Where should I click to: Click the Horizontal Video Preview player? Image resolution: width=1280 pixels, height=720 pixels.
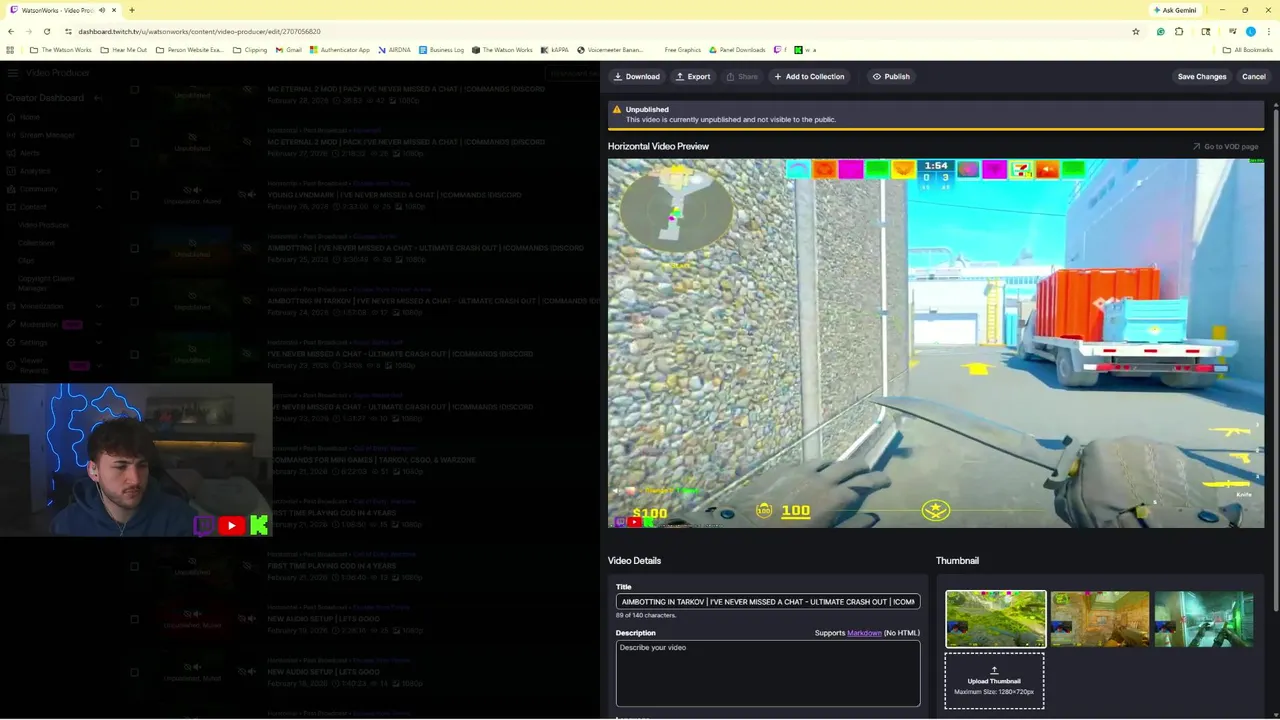[x=936, y=343]
